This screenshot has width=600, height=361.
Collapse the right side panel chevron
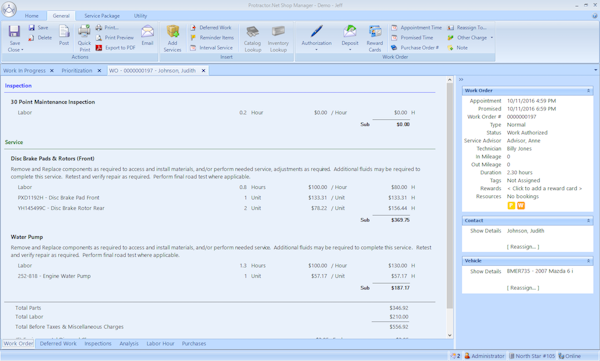(x=461, y=80)
